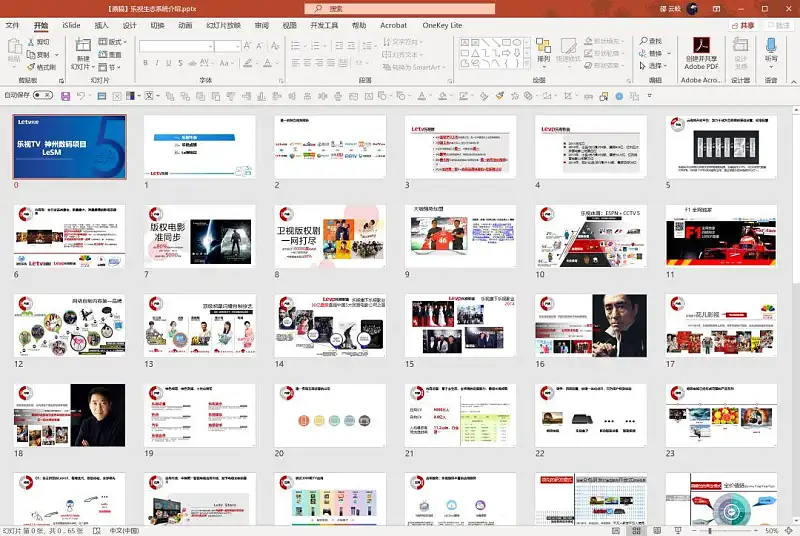Click the Copy (复制) icon
800x536 pixels.
[31, 54]
